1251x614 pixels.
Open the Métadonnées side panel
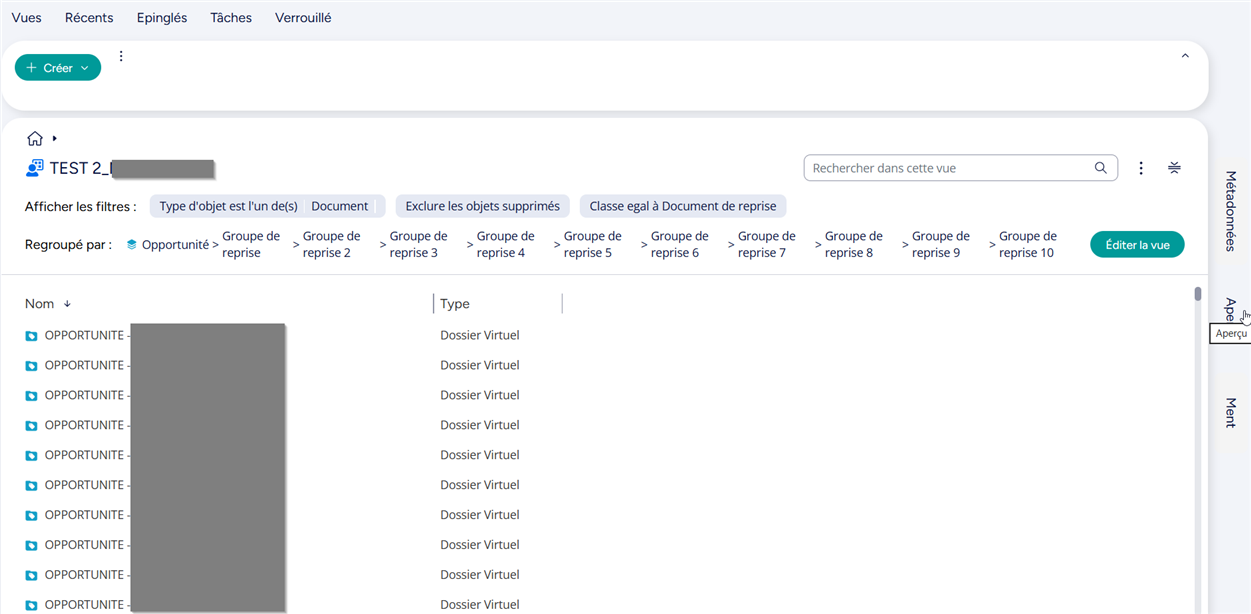click(x=1231, y=210)
